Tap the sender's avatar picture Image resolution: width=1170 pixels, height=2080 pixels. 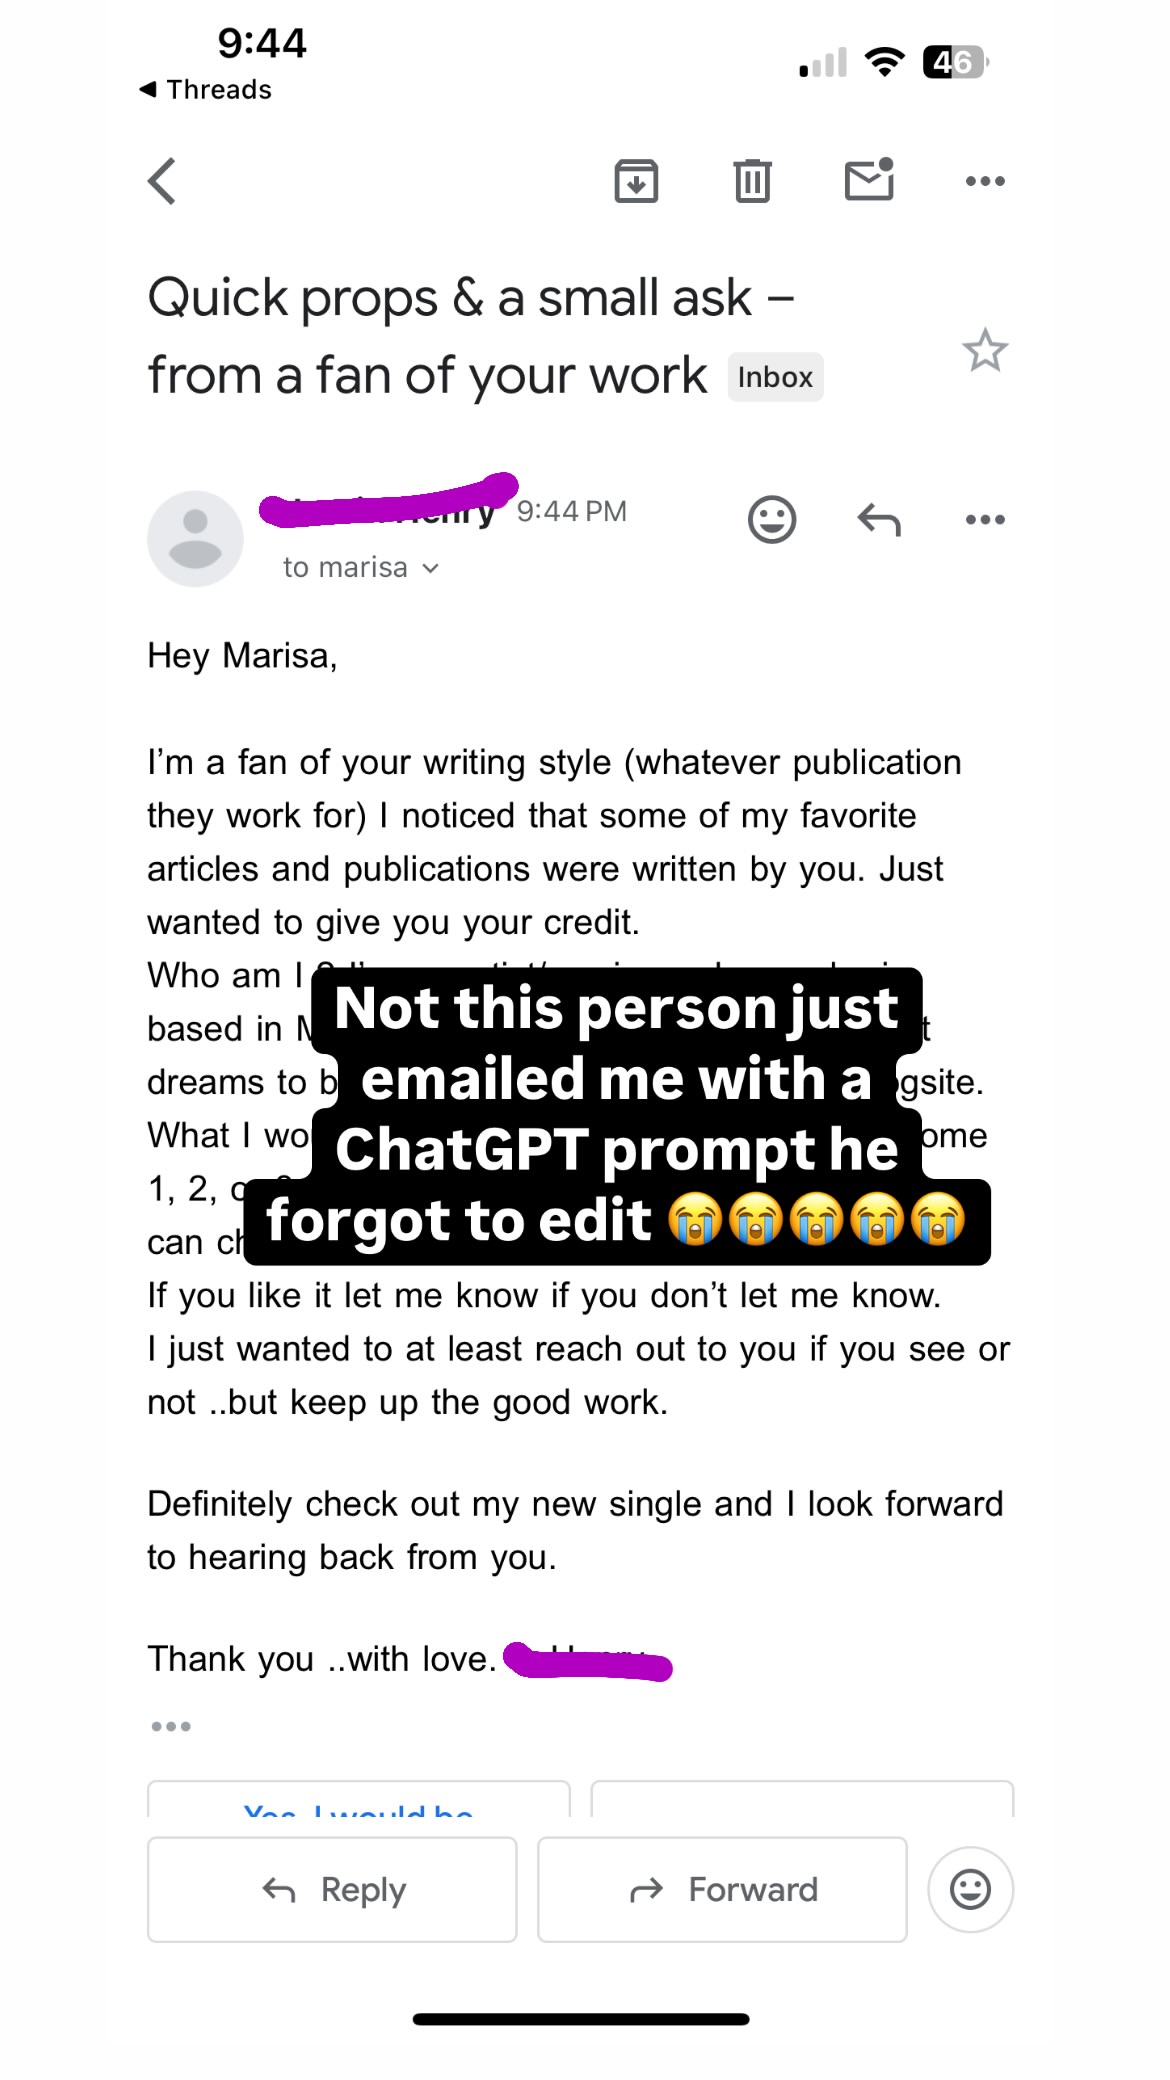coord(195,538)
